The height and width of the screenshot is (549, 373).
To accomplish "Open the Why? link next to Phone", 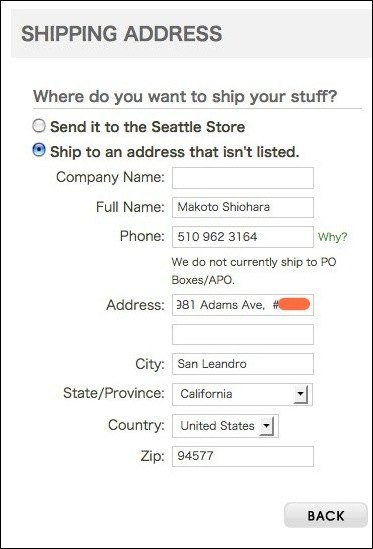I will [332, 237].
